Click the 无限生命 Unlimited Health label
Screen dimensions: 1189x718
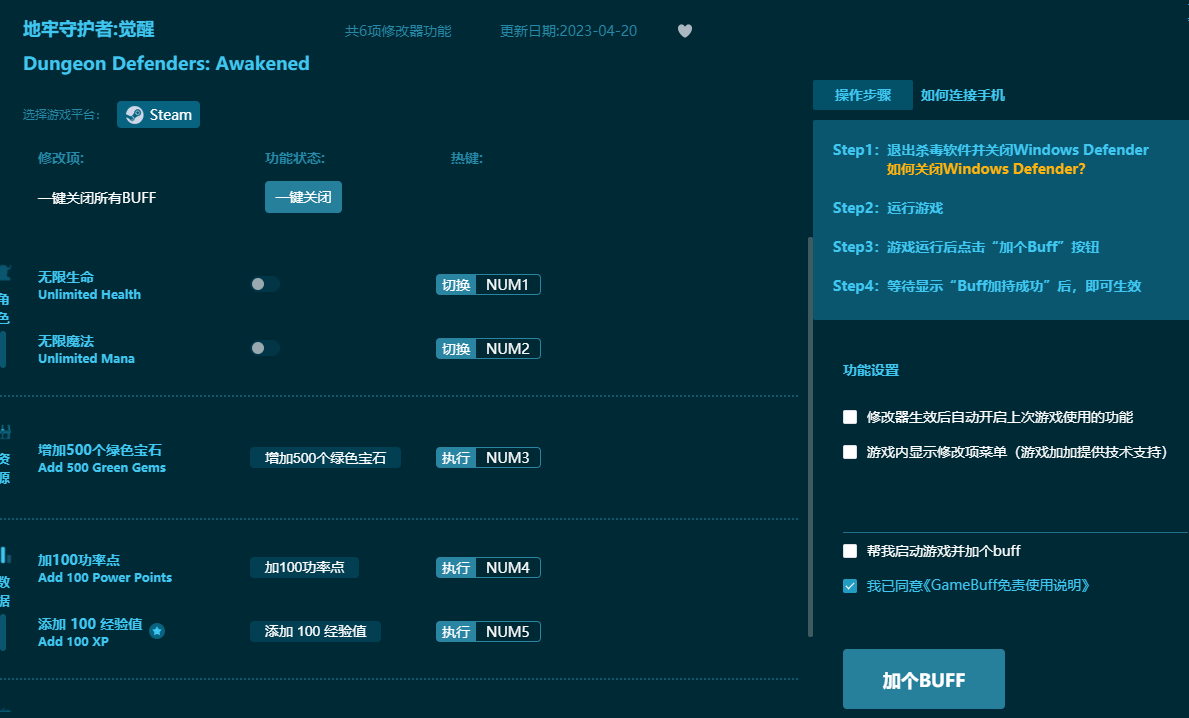pos(89,285)
